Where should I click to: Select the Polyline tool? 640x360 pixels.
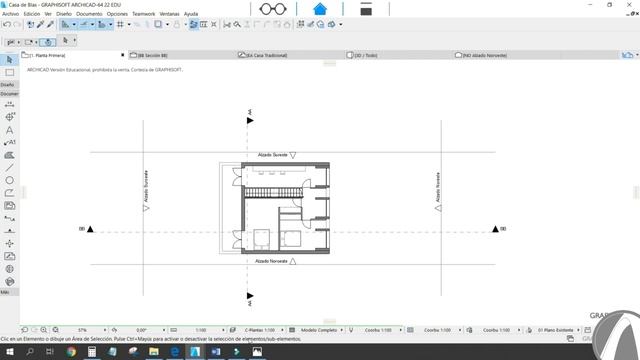point(9,193)
